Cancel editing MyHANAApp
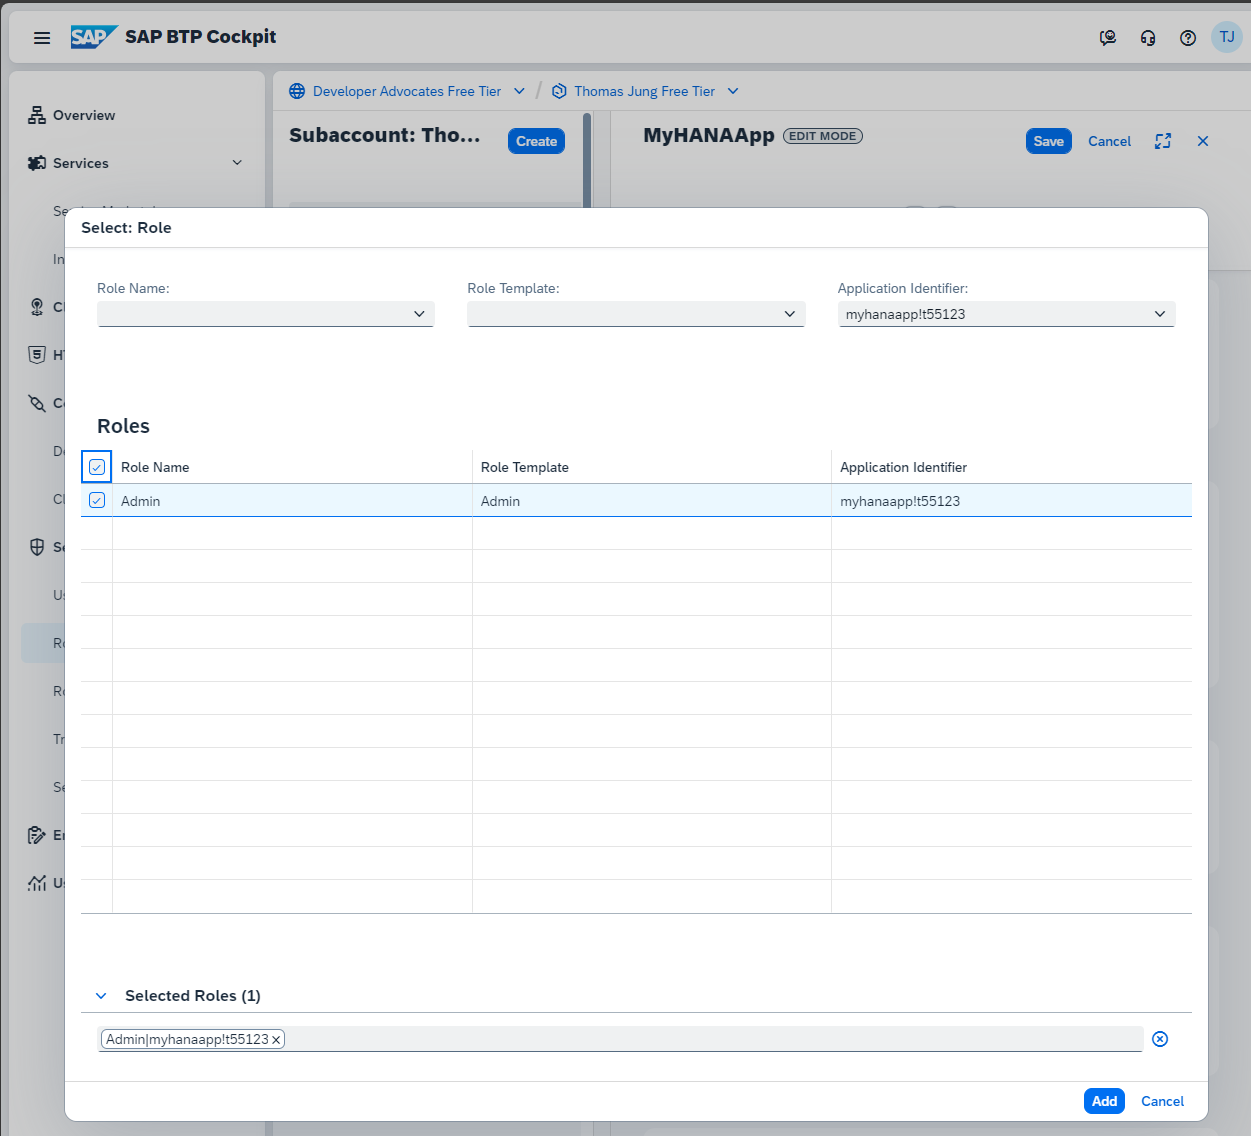 point(1109,141)
